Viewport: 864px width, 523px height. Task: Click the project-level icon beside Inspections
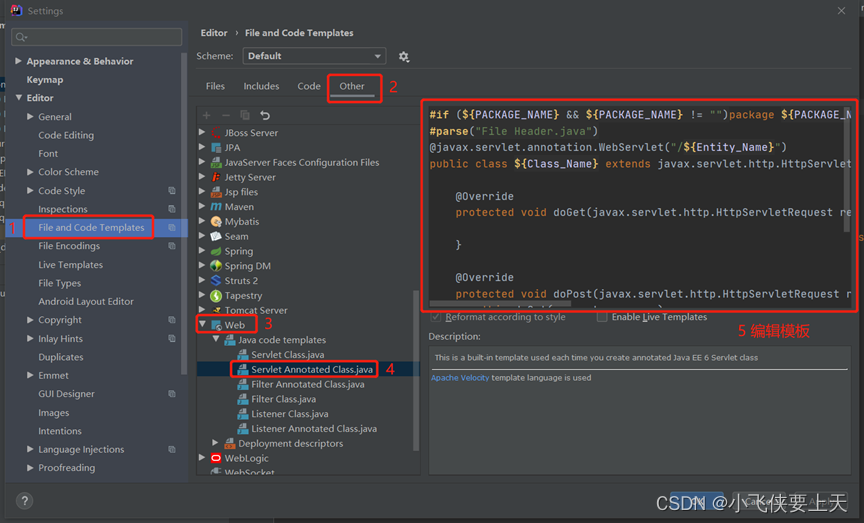pyautogui.click(x=172, y=209)
